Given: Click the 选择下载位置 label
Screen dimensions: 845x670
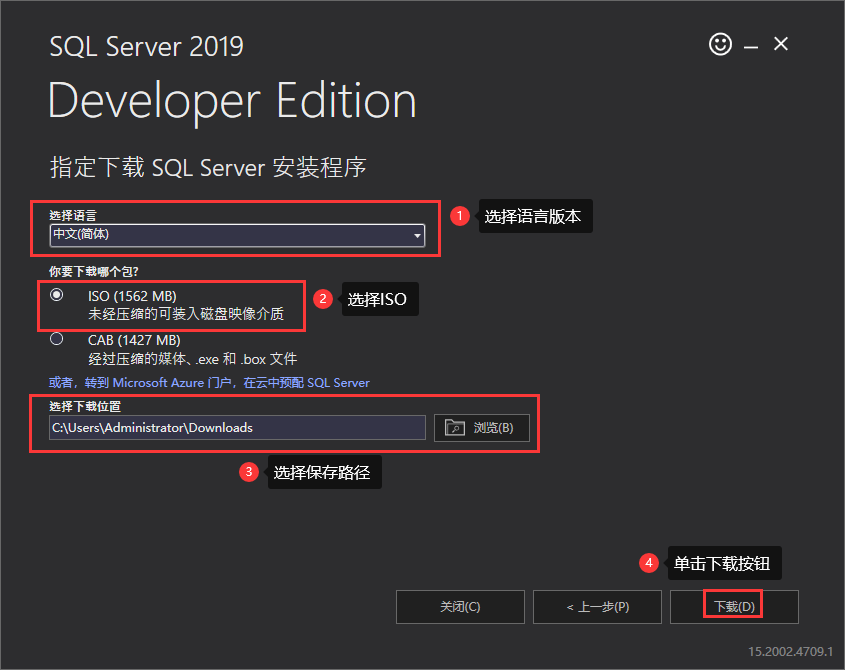Looking at the screenshot, I should [x=85, y=406].
